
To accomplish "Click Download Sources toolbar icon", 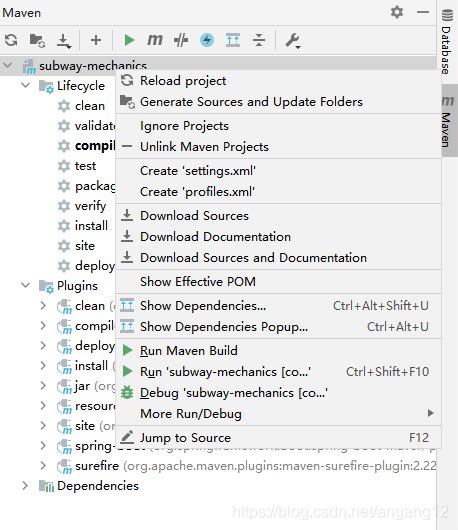I will tap(63, 41).
